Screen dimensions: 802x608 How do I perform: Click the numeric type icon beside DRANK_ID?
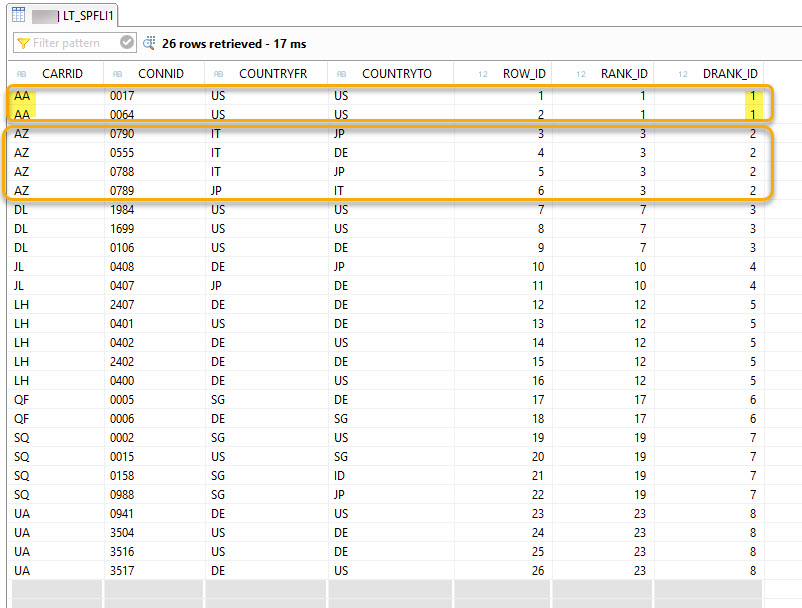[x=684, y=74]
